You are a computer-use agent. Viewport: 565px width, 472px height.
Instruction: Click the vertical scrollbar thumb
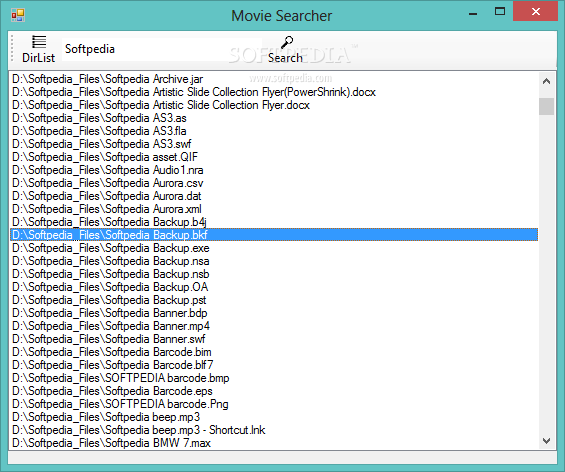[546, 106]
